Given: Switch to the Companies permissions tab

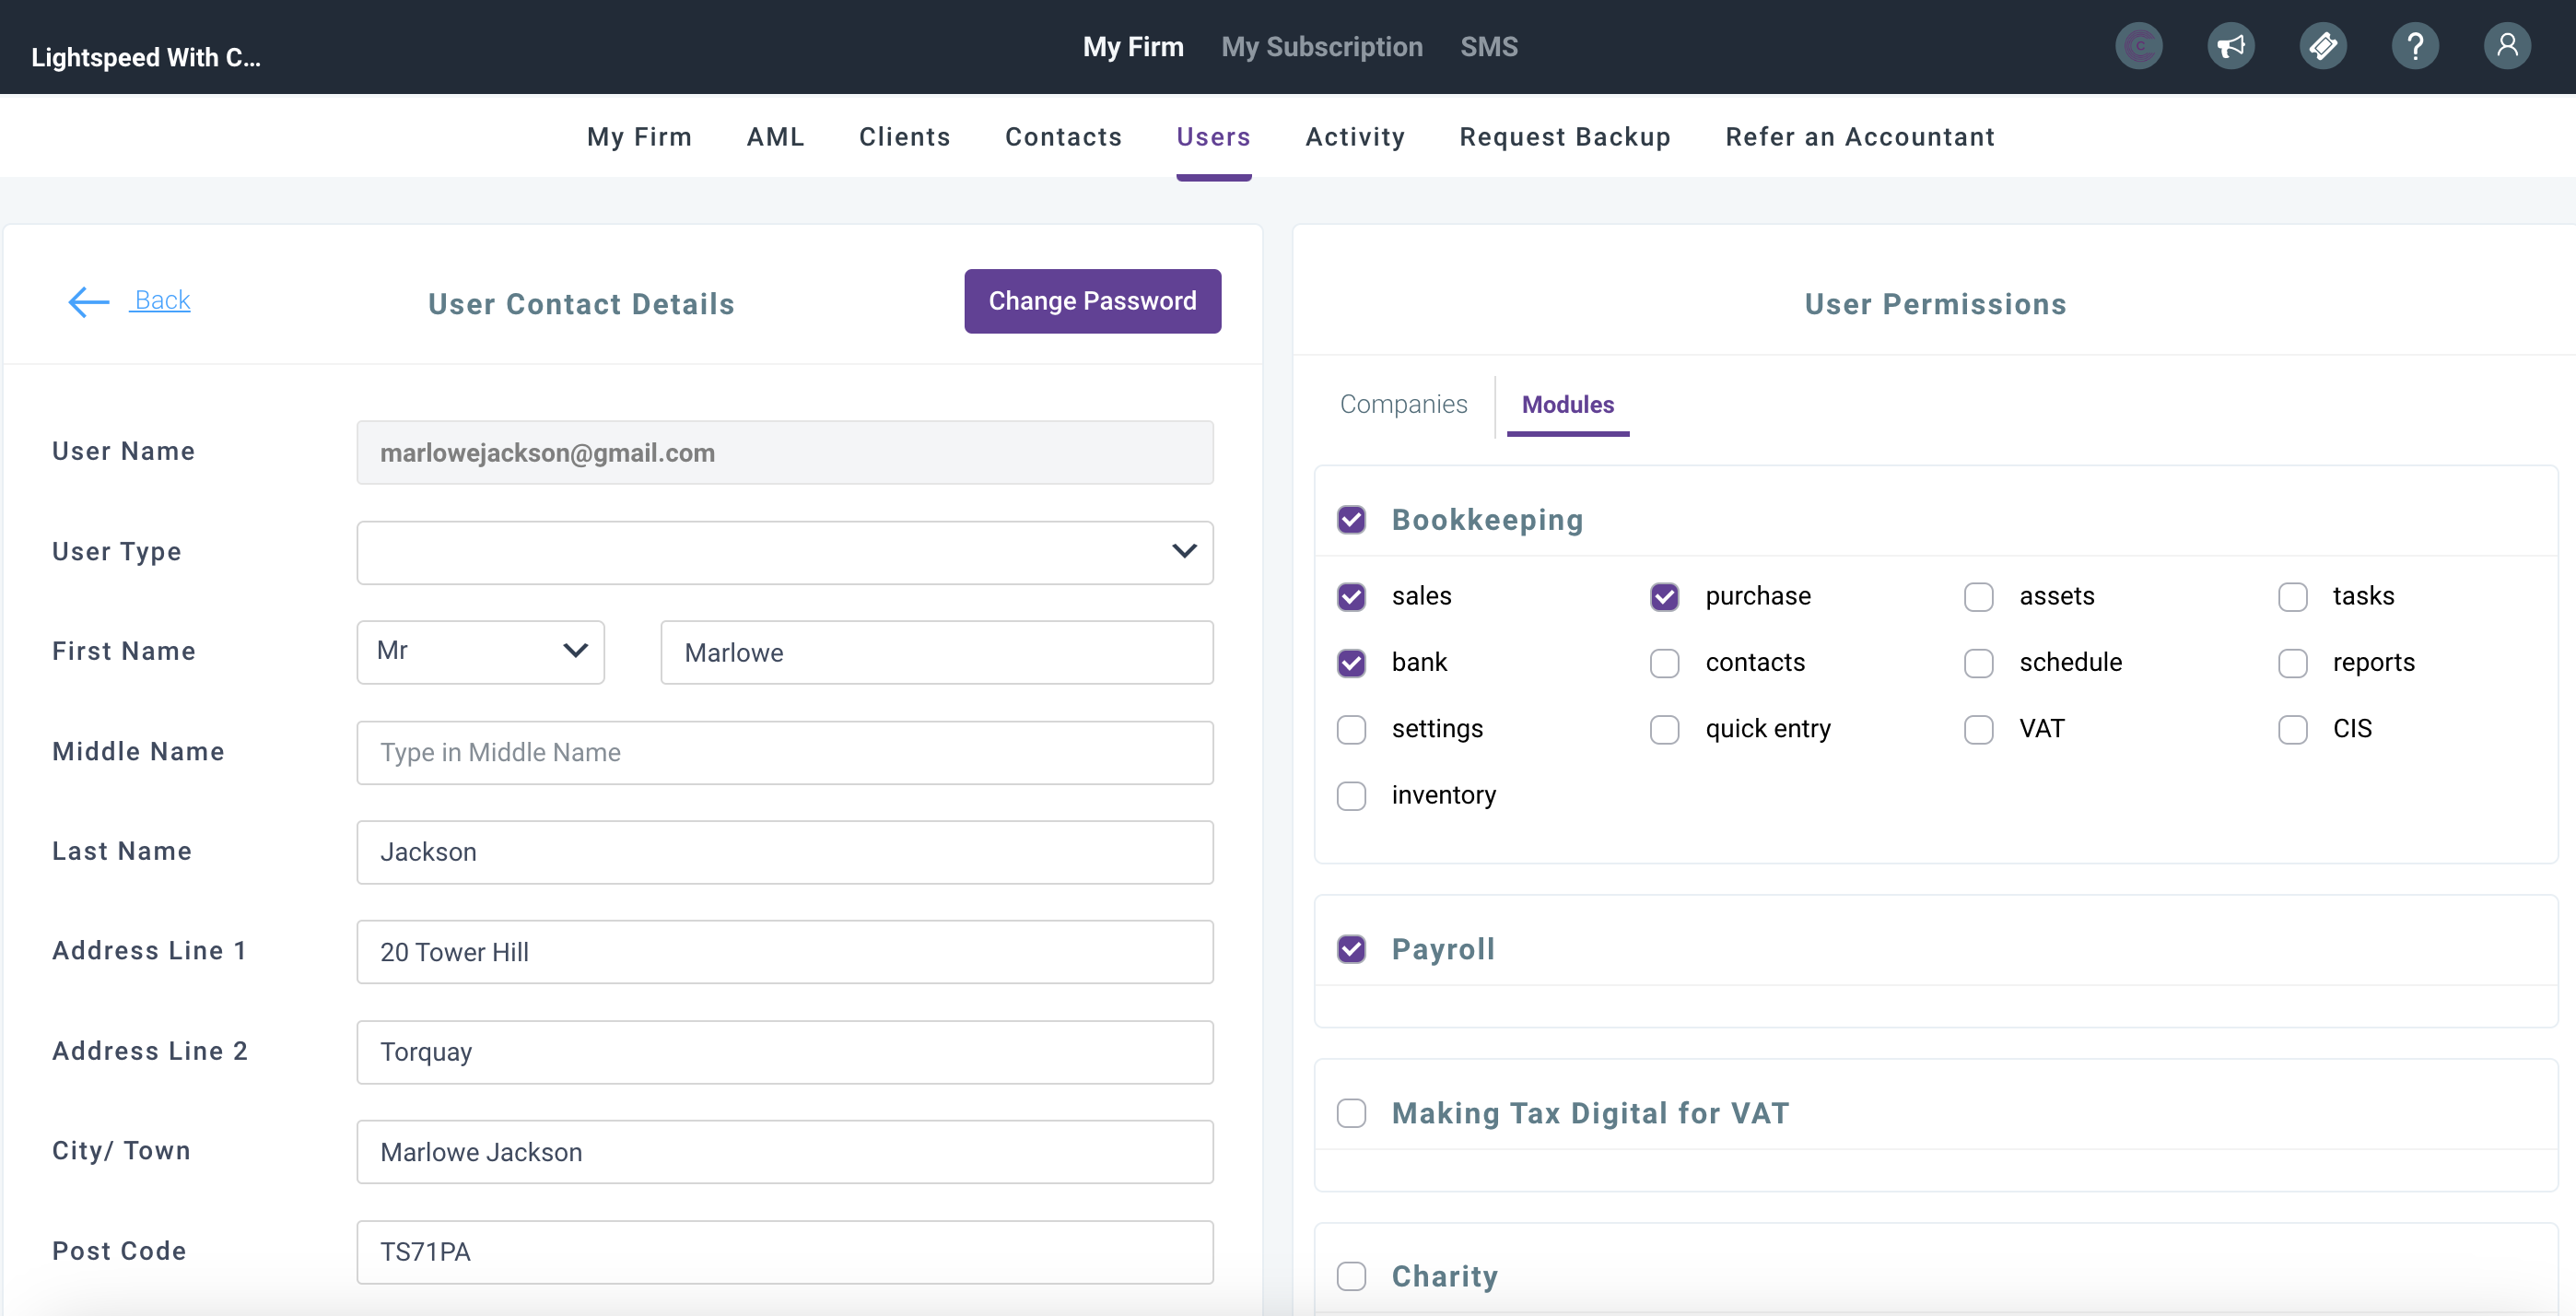Looking at the screenshot, I should pyautogui.click(x=1403, y=404).
